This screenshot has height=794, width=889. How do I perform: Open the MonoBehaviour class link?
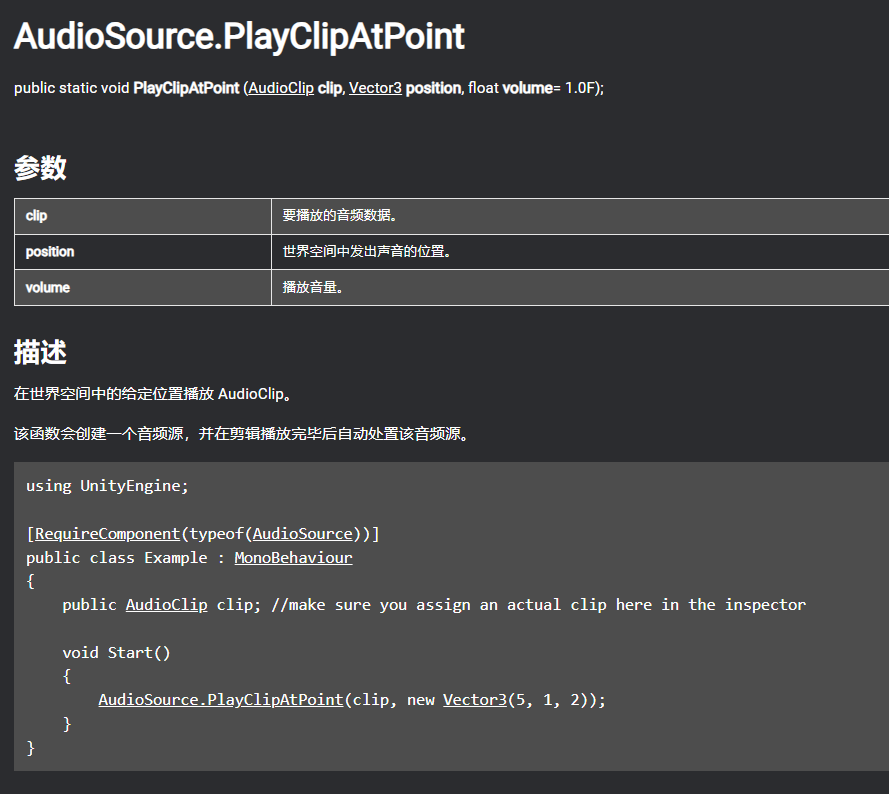(293, 558)
